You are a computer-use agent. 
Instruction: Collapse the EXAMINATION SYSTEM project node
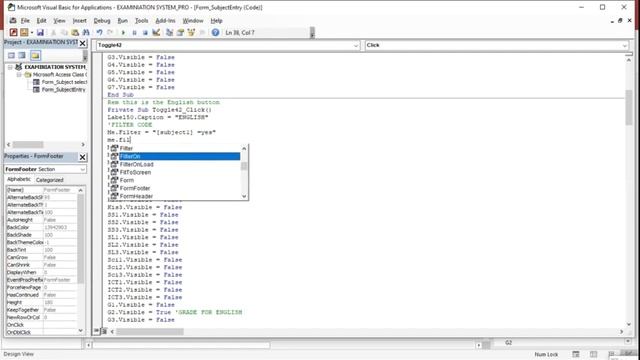10,67
